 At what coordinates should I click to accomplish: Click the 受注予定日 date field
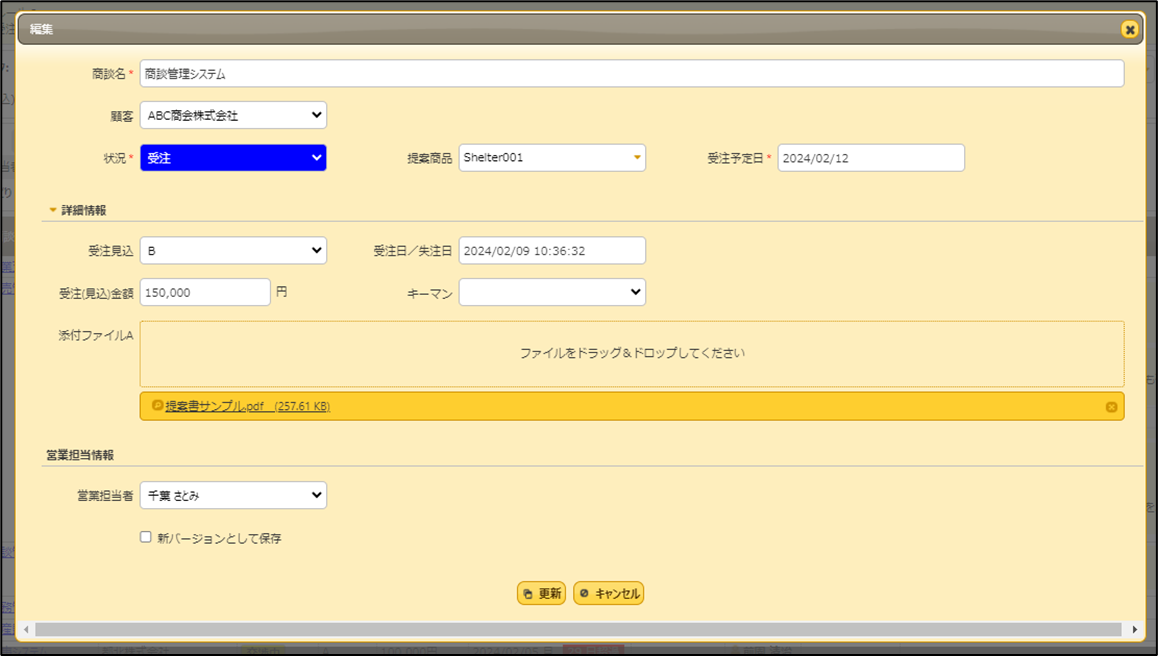coord(871,158)
